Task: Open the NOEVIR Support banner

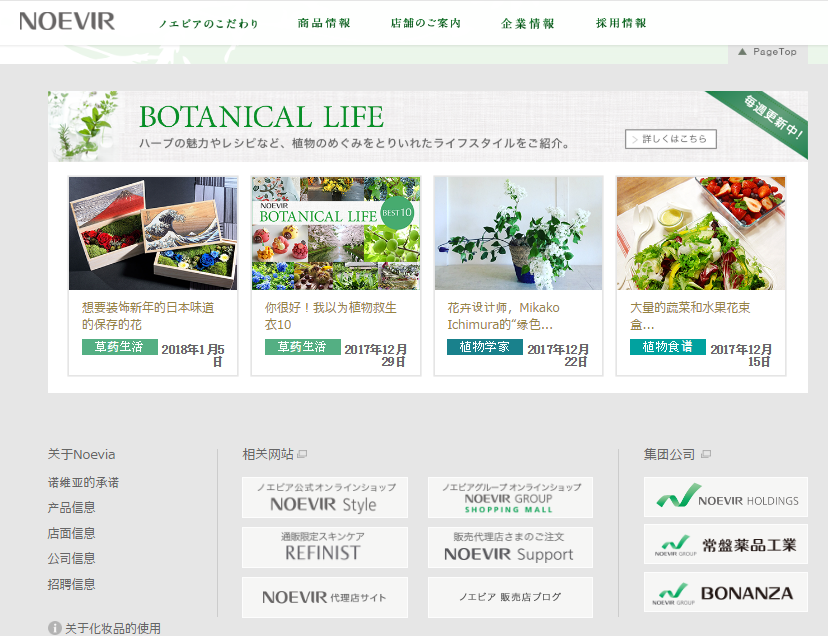Action: click(x=510, y=547)
